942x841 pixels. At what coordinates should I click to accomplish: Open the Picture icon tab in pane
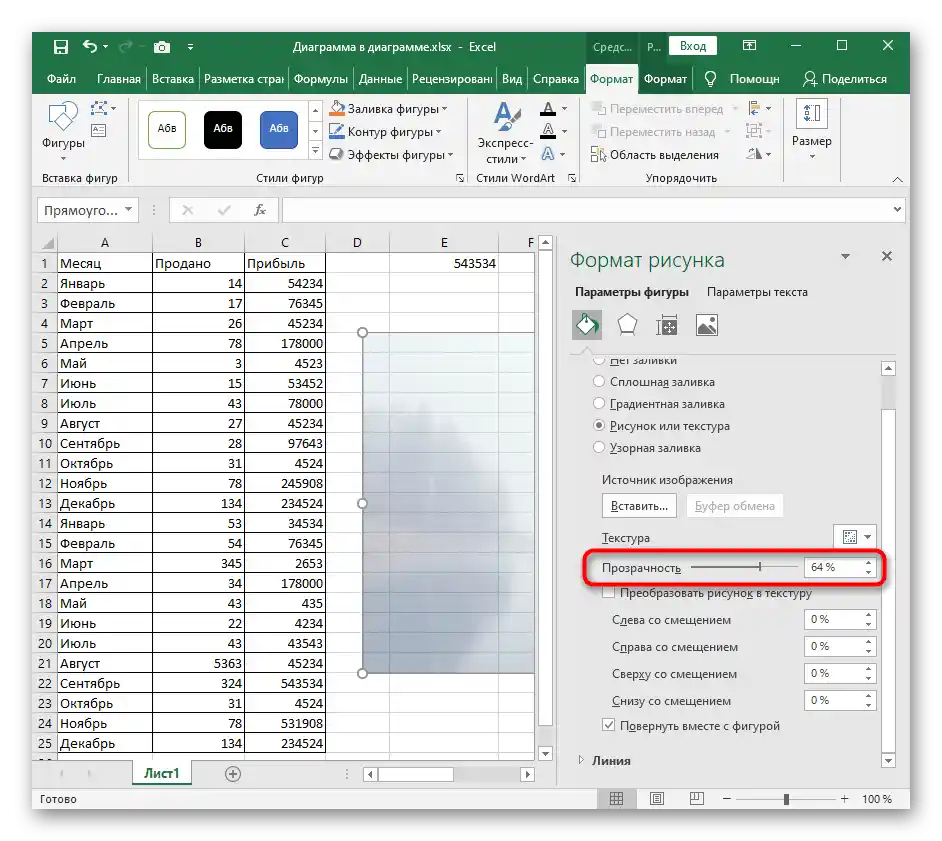click(x=707, y=325)
